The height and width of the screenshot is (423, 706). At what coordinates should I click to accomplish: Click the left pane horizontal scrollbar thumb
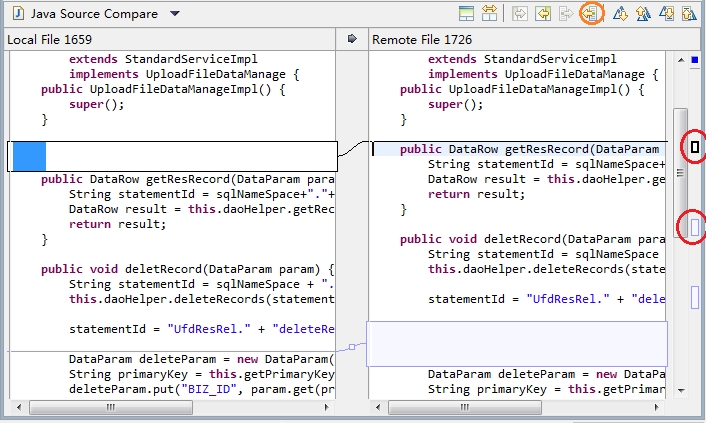coord(111,407)
